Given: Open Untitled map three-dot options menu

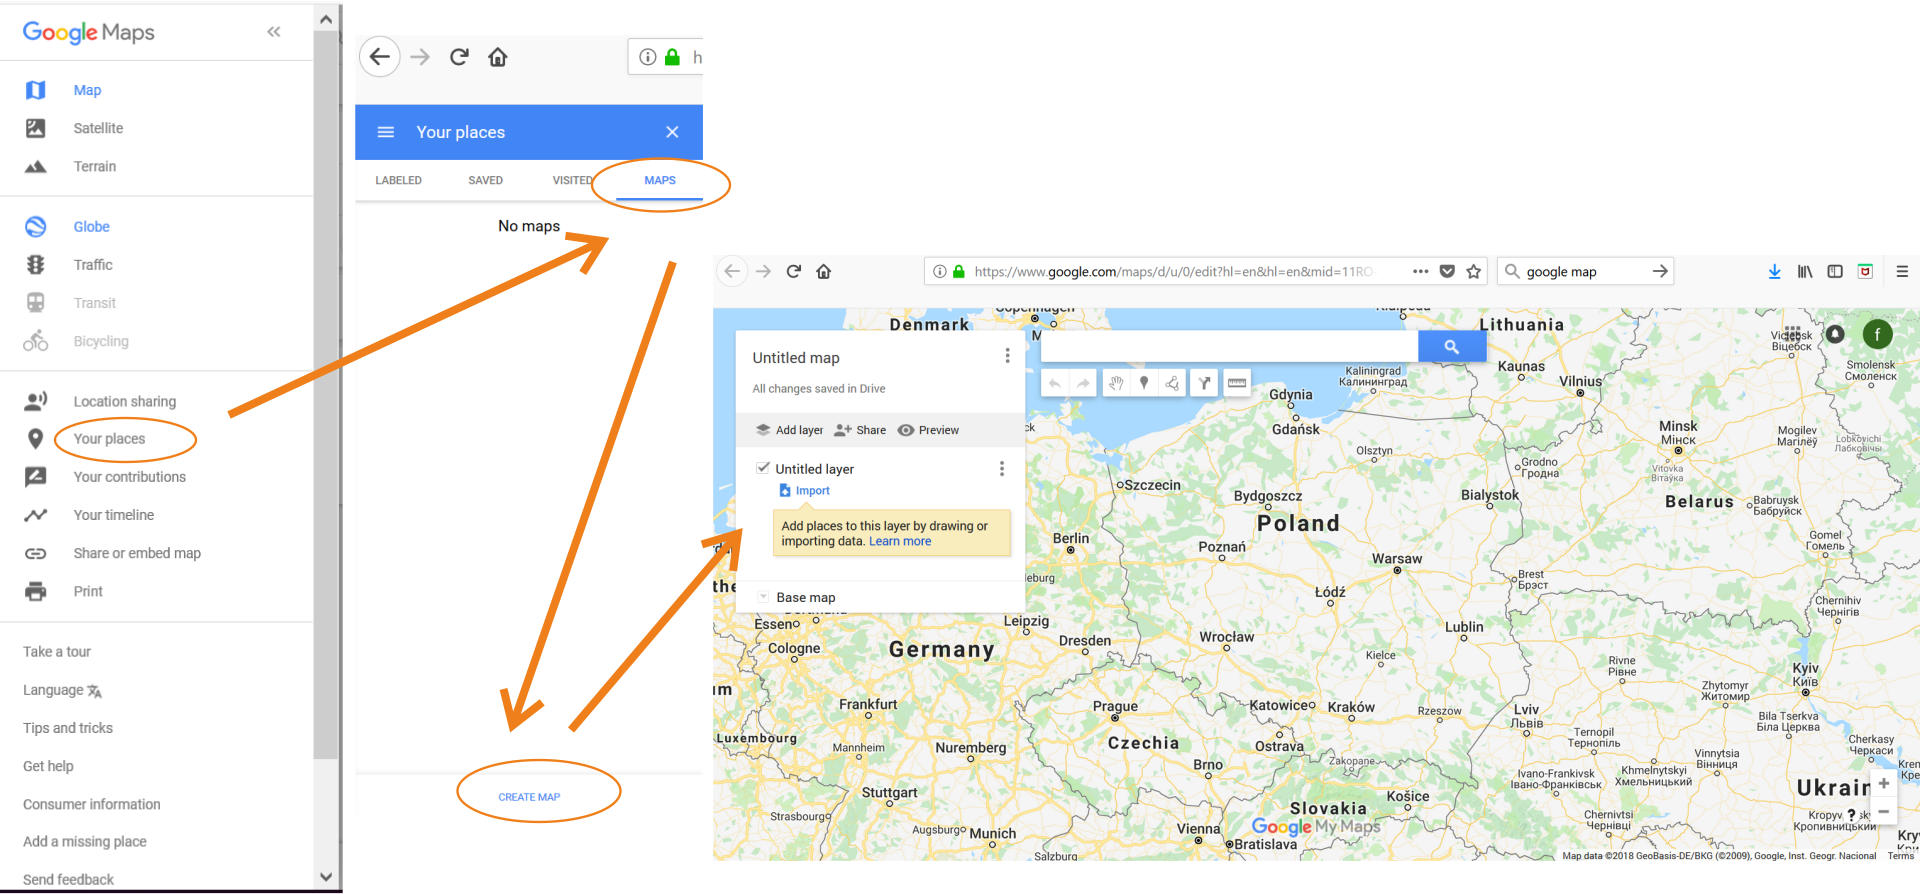Looking at the screenshot, I should (1007, 356).
